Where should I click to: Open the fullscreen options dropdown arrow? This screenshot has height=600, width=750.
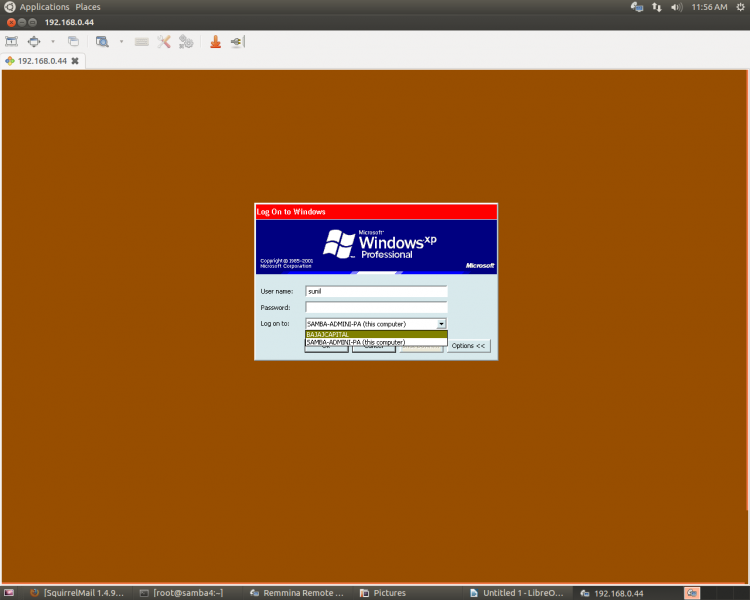pyautogui.click(x=53, y=42)
